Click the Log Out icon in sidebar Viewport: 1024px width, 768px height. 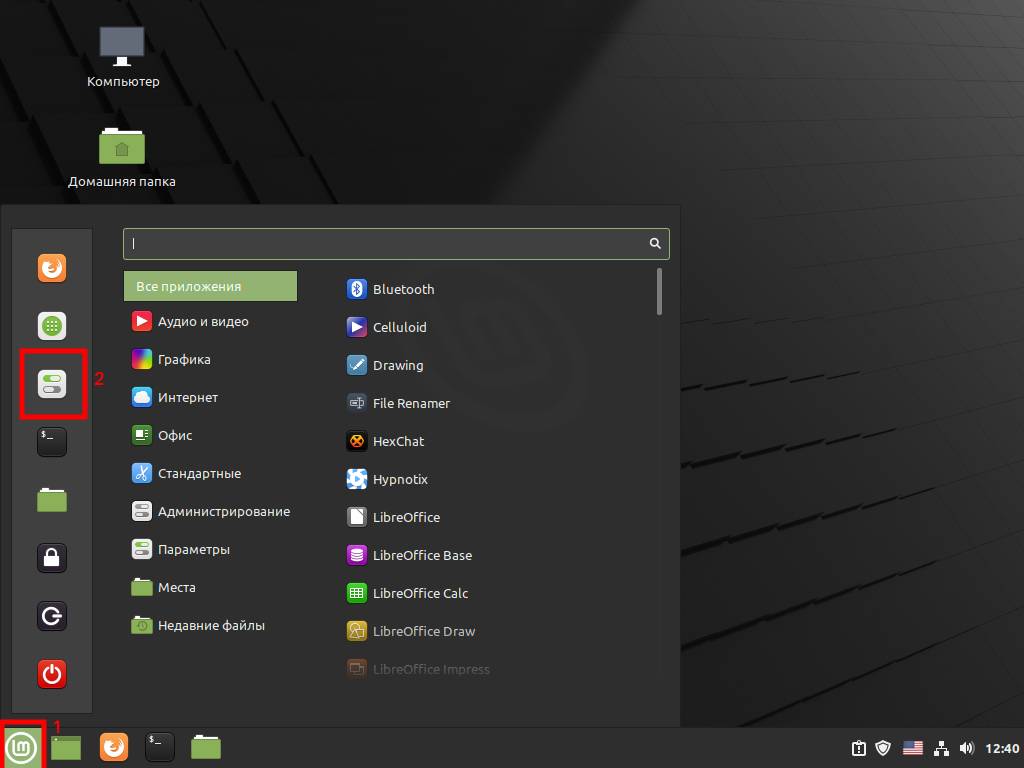(52, 615)
